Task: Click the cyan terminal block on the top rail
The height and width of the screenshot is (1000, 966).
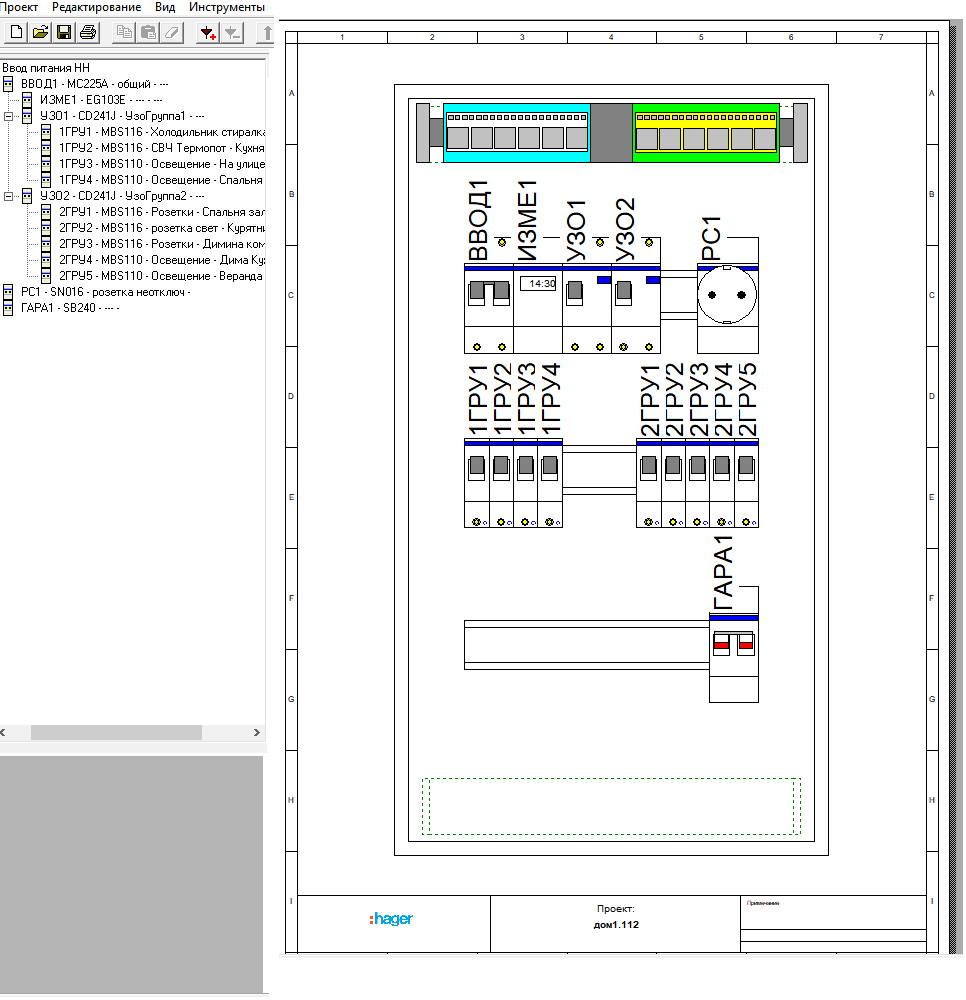Action: [x=517, y=131]
